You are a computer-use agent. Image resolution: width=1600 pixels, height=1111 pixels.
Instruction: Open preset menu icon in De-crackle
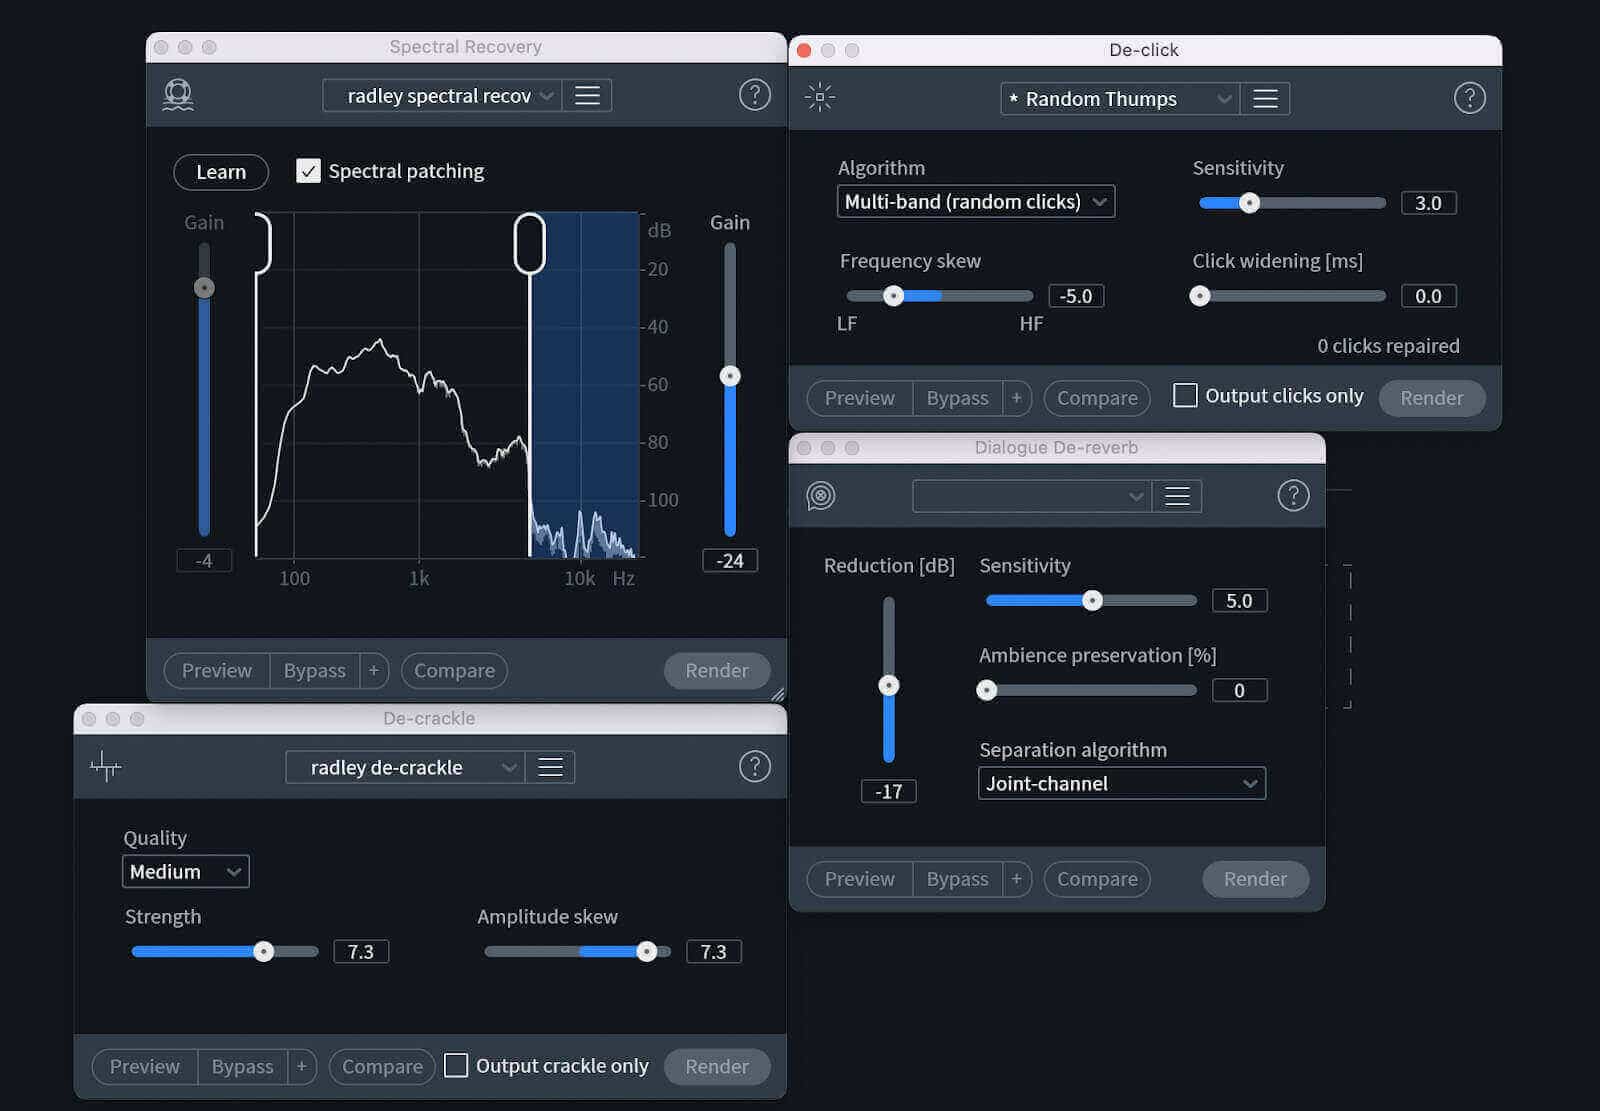[x=550, y=767]
